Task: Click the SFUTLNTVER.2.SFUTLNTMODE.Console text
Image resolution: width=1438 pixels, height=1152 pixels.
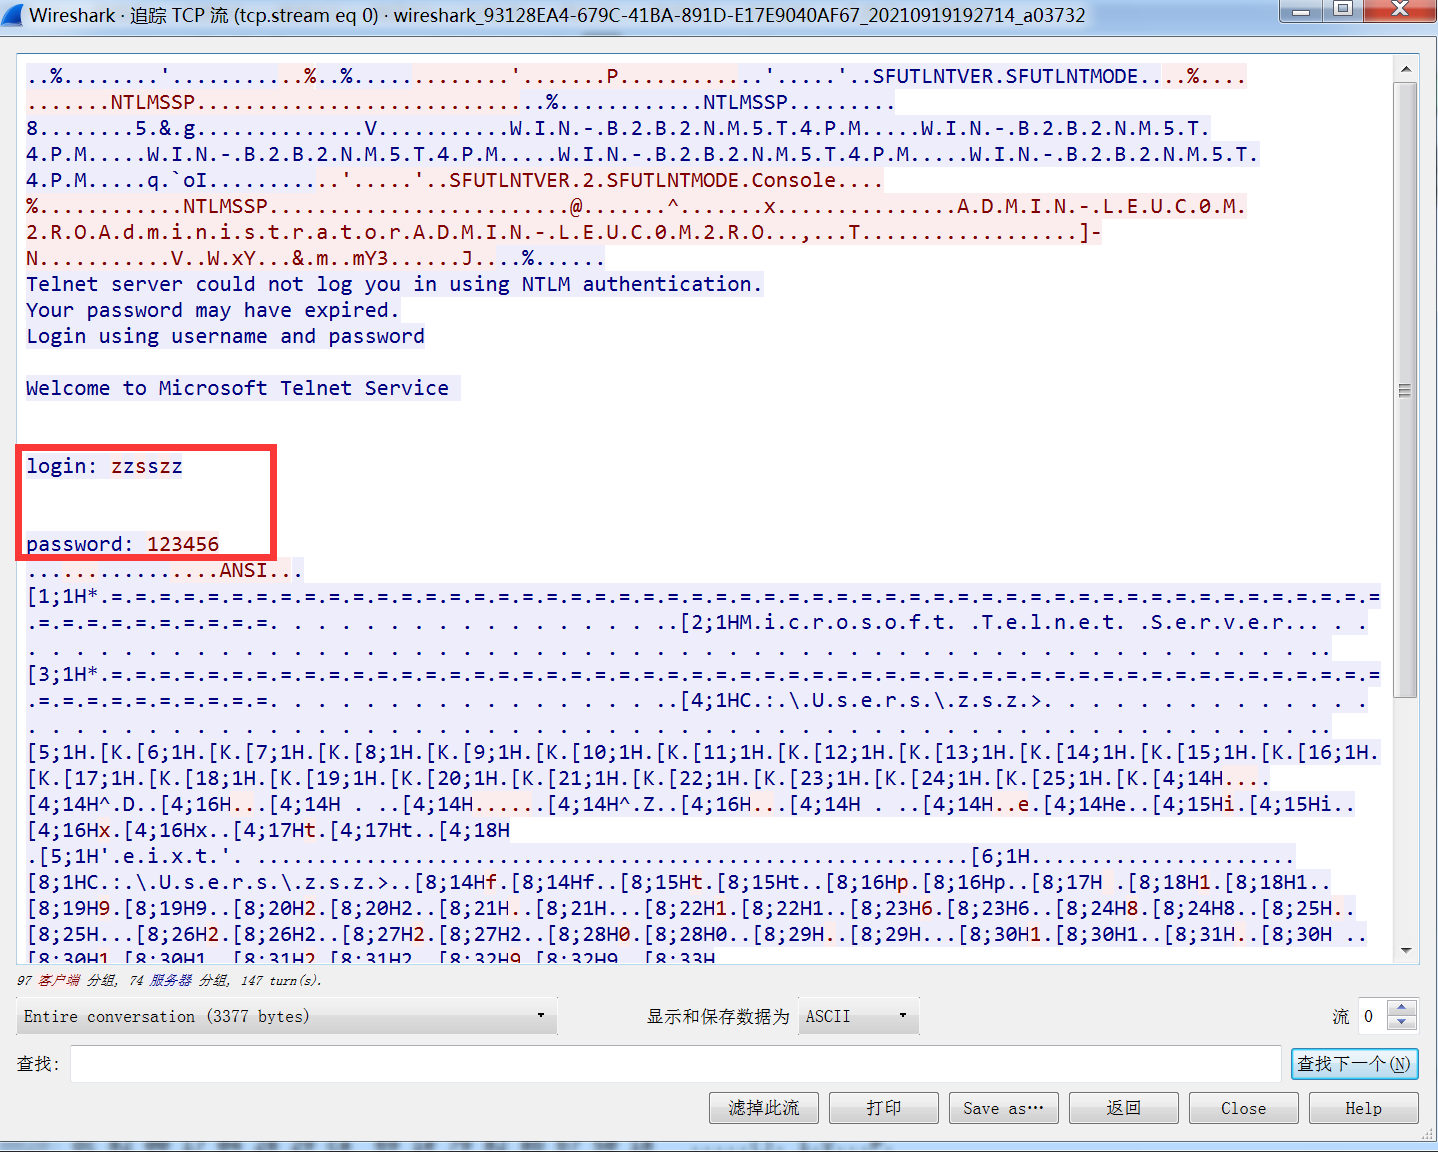Action: 642,180
